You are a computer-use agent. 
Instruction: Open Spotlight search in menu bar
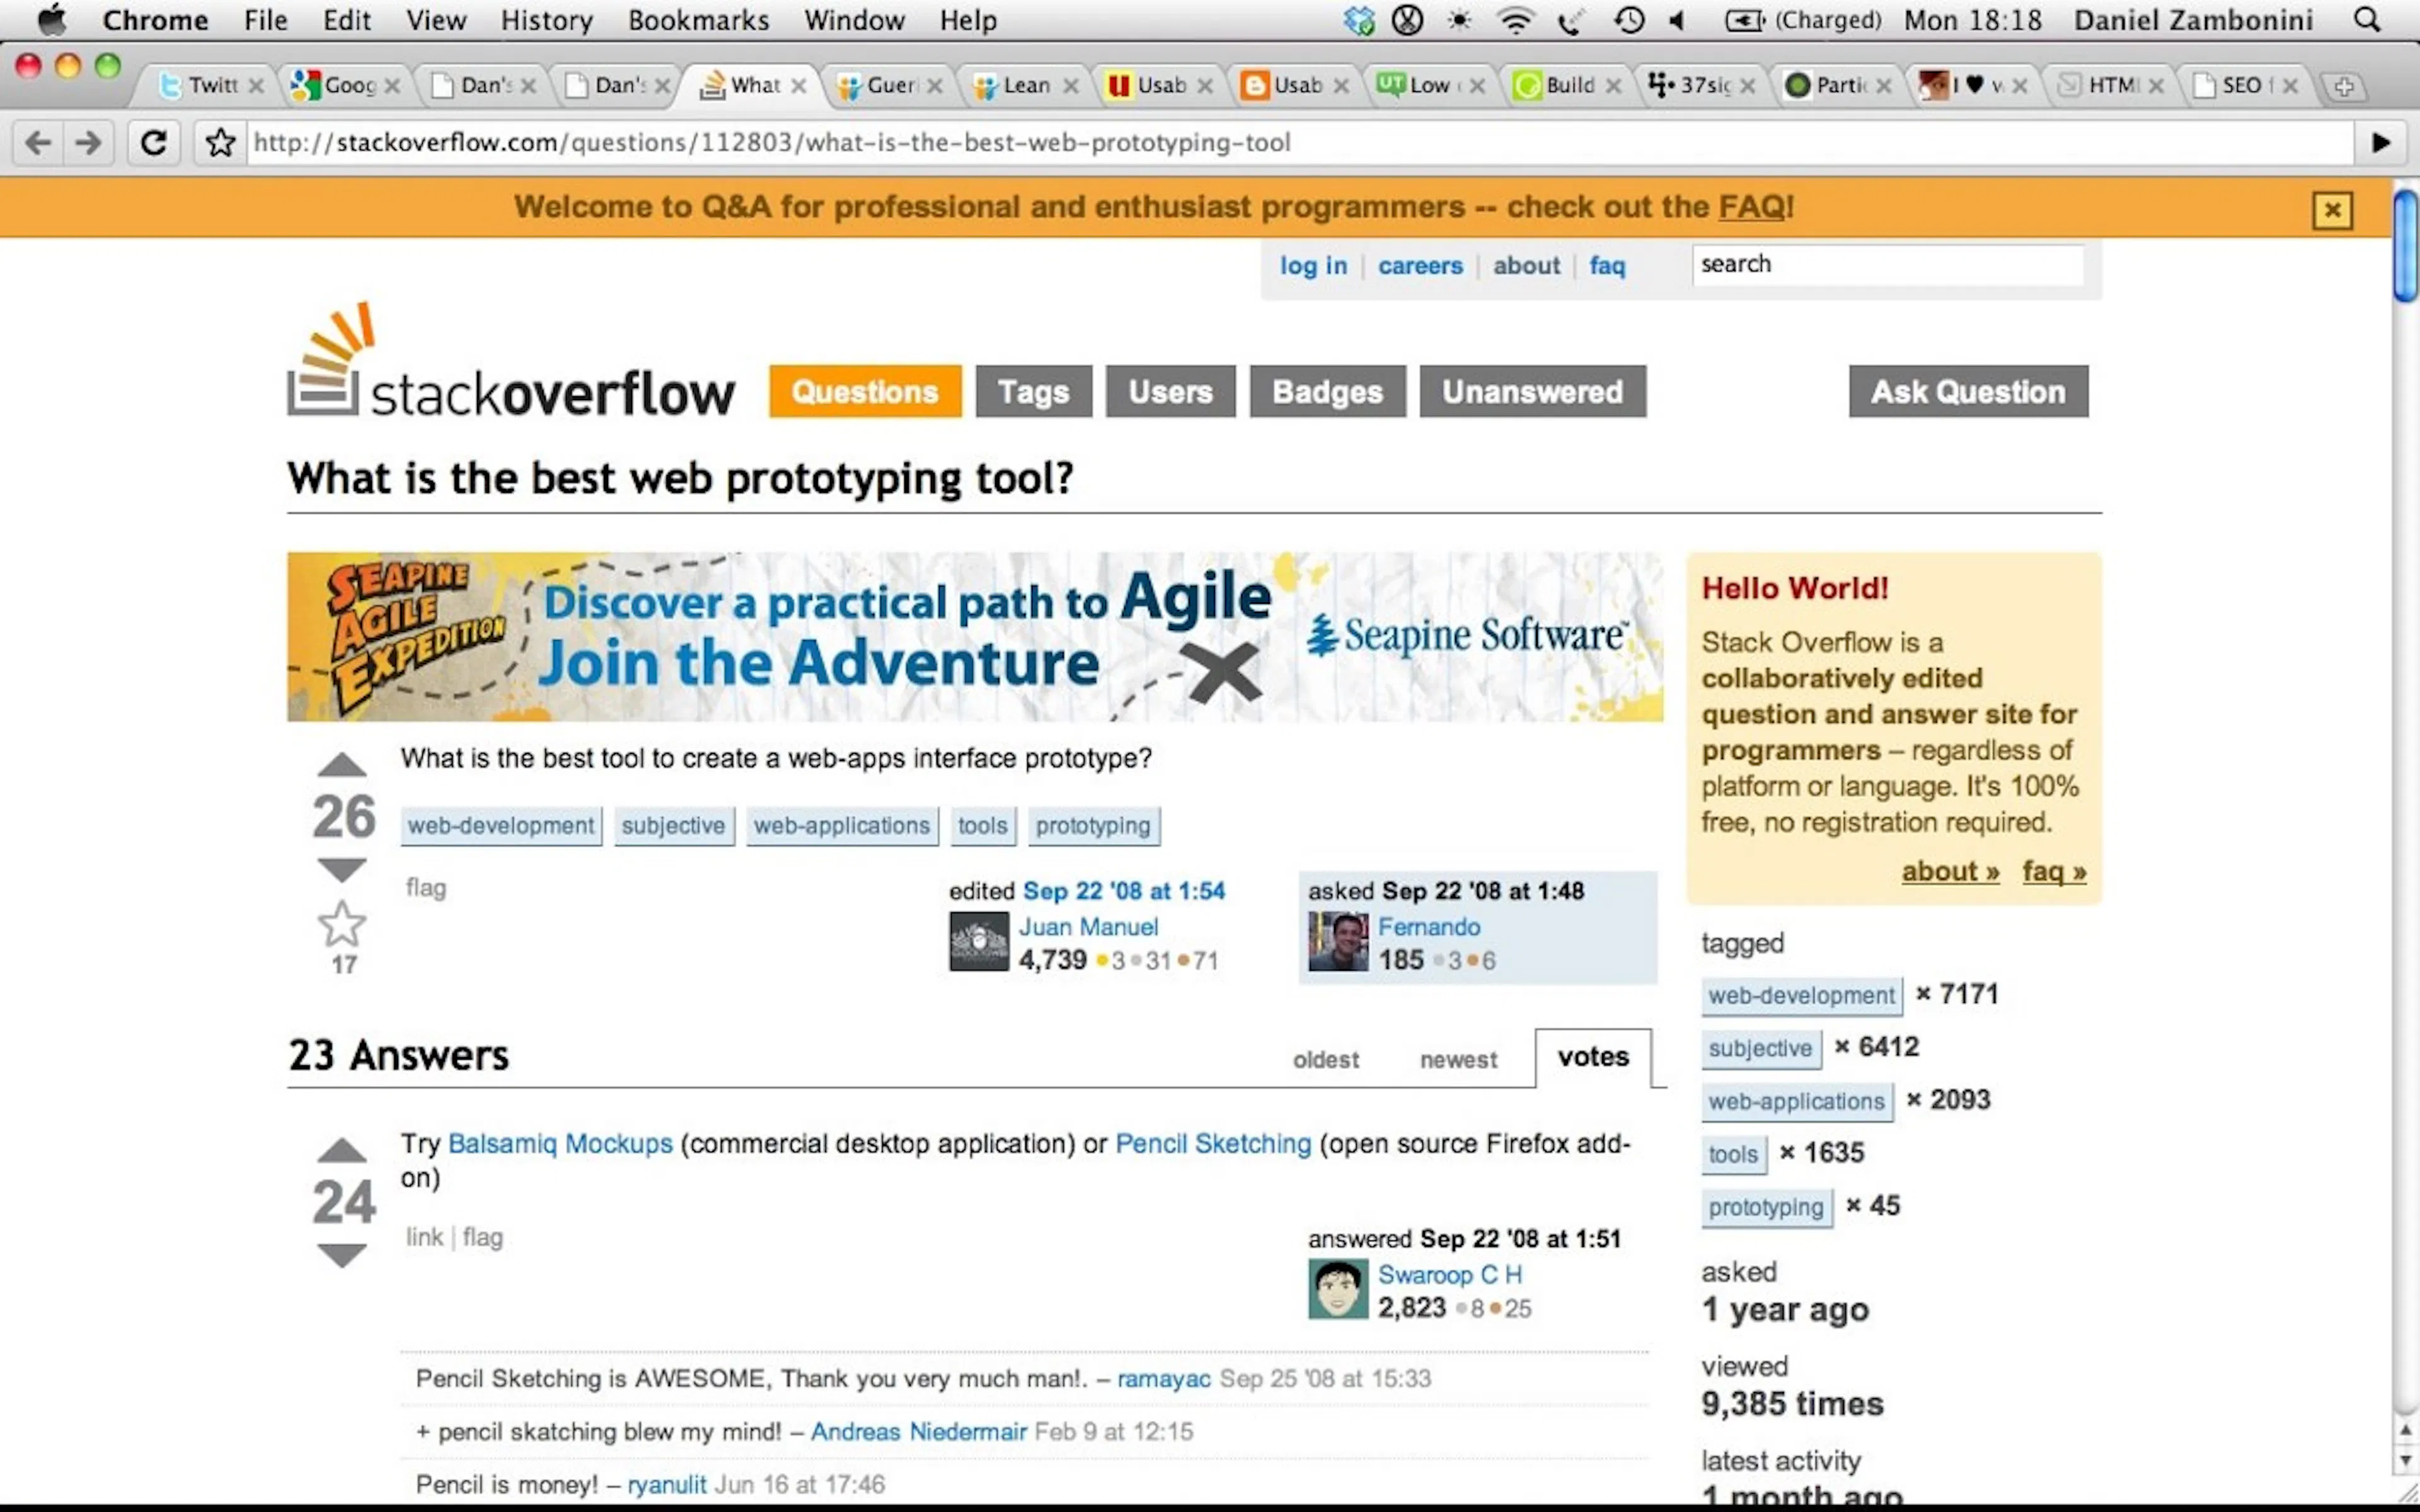[x=2367, y=20]
